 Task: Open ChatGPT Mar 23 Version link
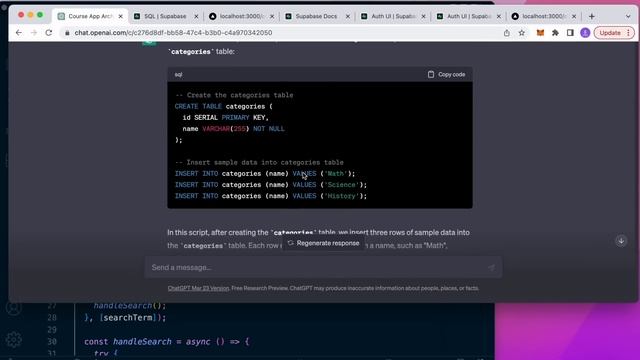click(x=198, y=288)
